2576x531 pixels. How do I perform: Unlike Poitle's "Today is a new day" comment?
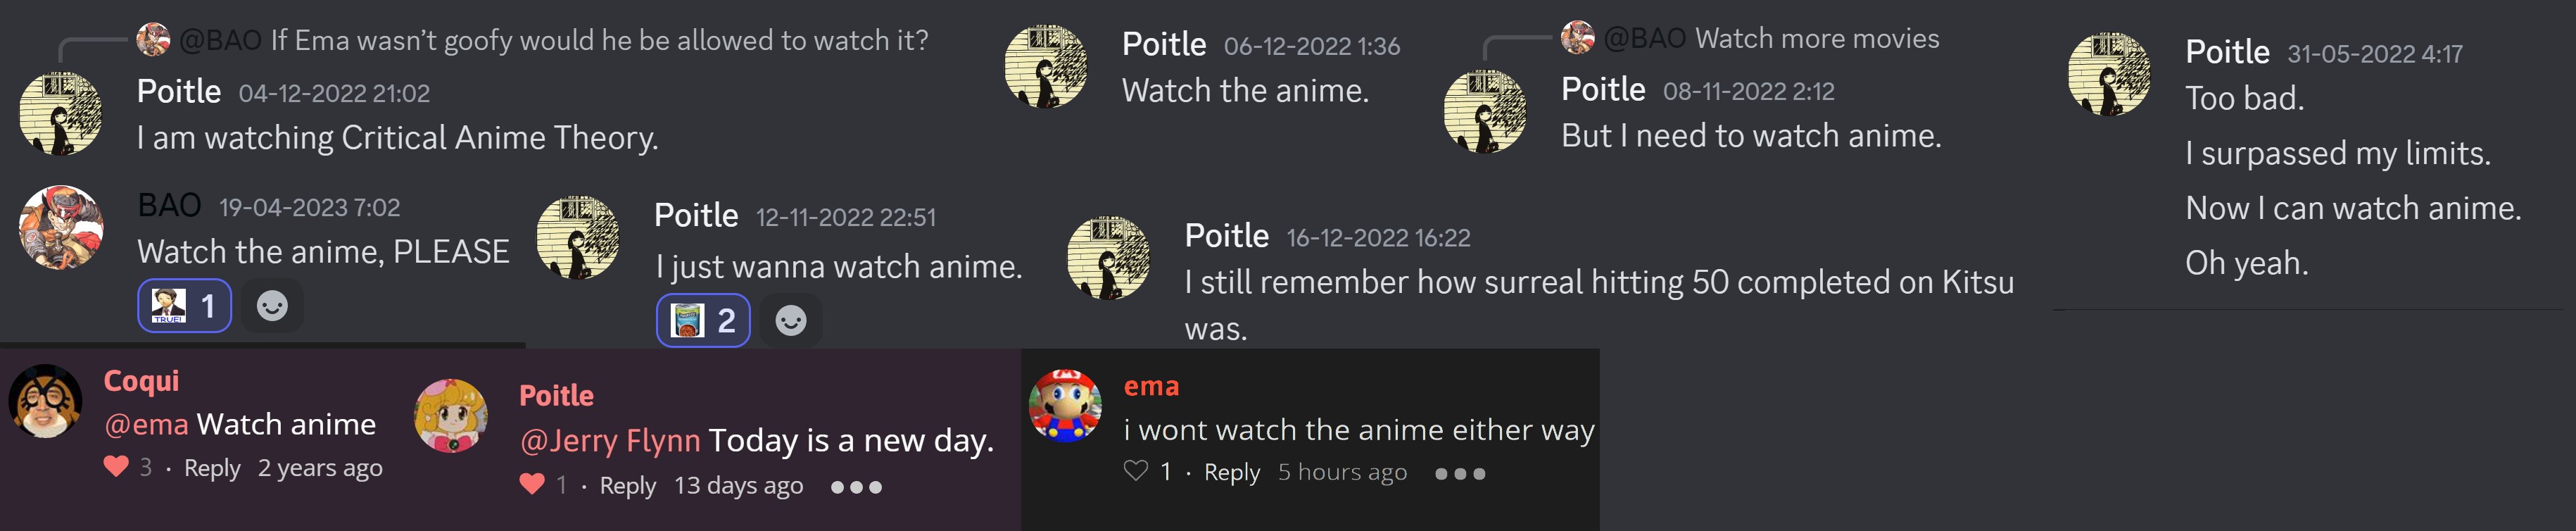coord(532,485)
